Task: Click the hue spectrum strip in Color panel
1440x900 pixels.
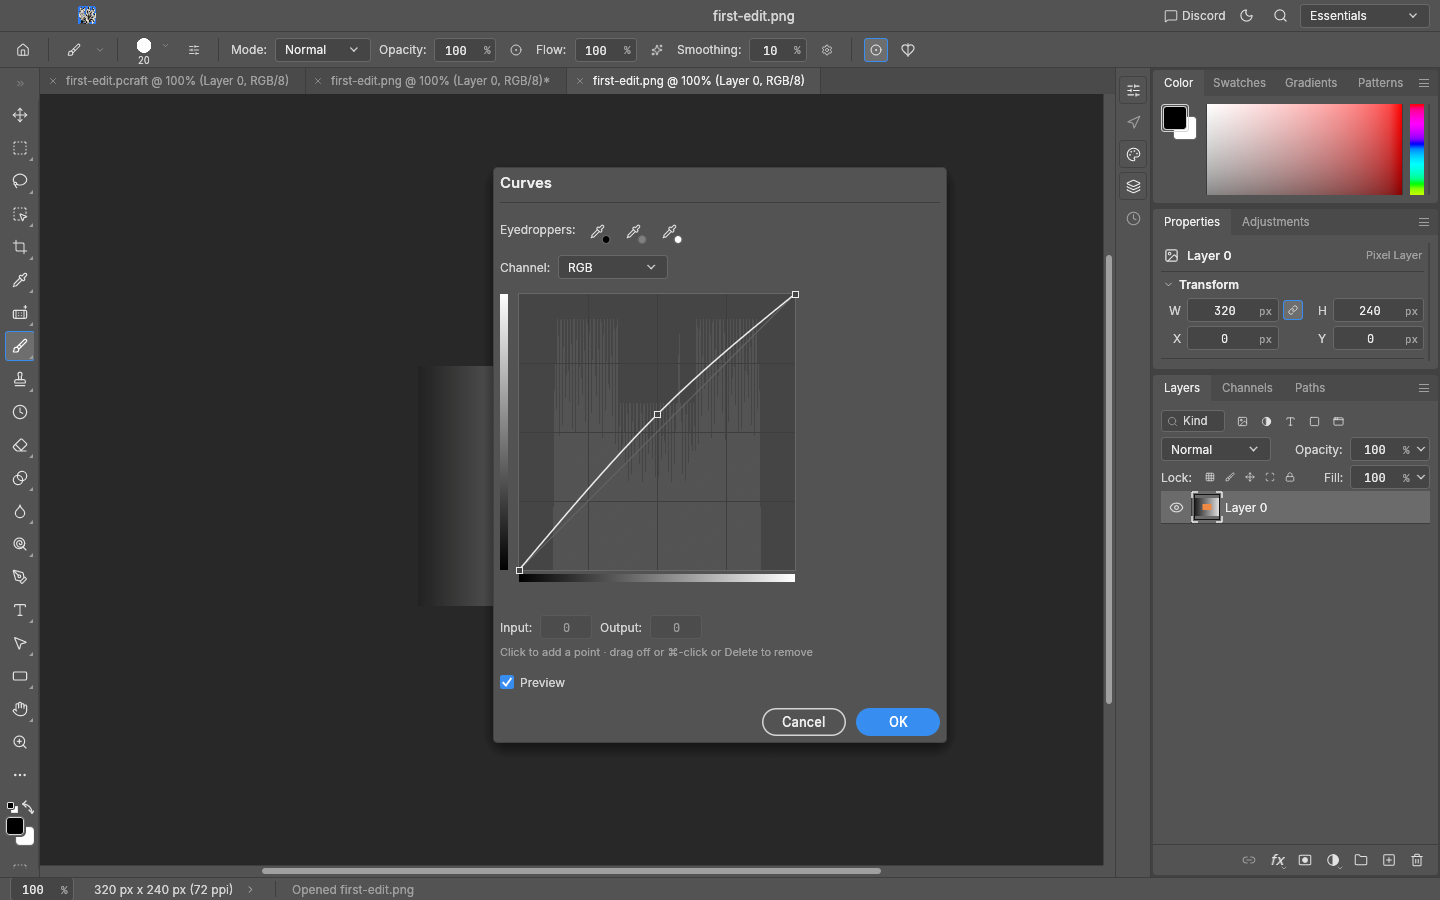Action: coord(1417,149)
